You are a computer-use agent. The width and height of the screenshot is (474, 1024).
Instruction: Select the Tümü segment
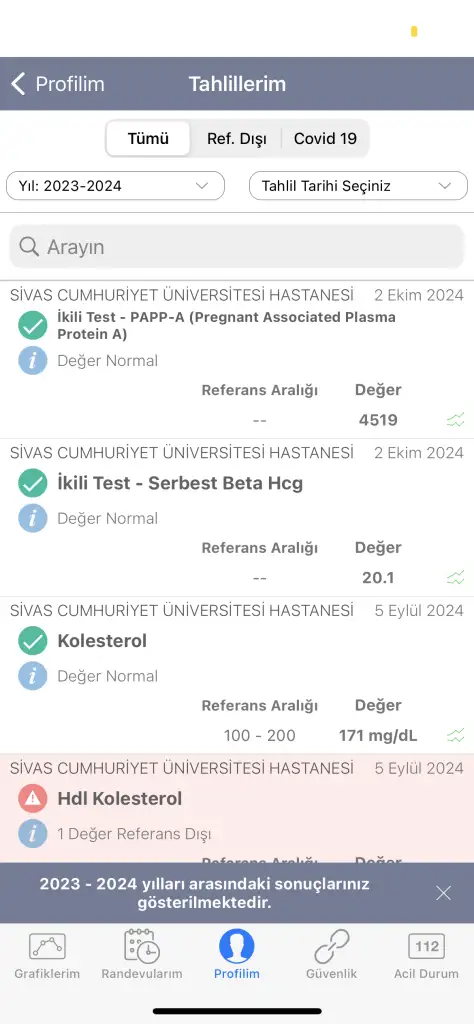point(148,138)
